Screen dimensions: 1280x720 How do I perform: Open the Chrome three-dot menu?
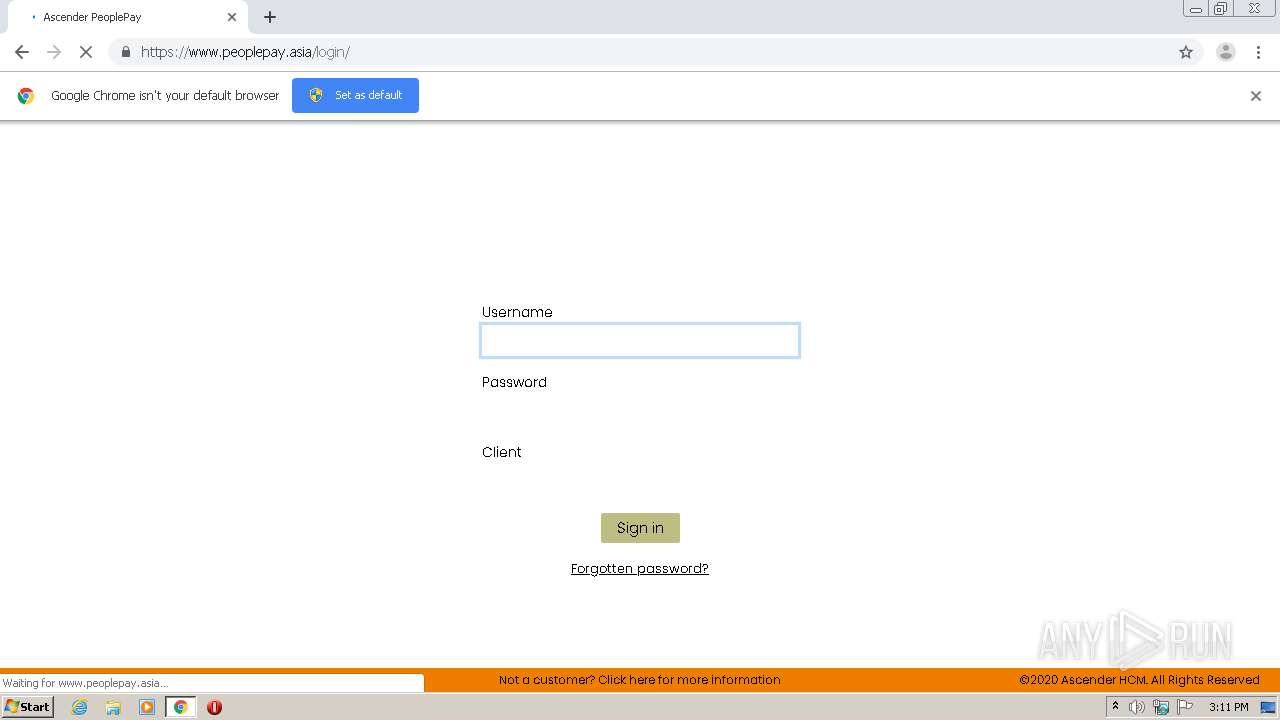(x=1259, y=52)
